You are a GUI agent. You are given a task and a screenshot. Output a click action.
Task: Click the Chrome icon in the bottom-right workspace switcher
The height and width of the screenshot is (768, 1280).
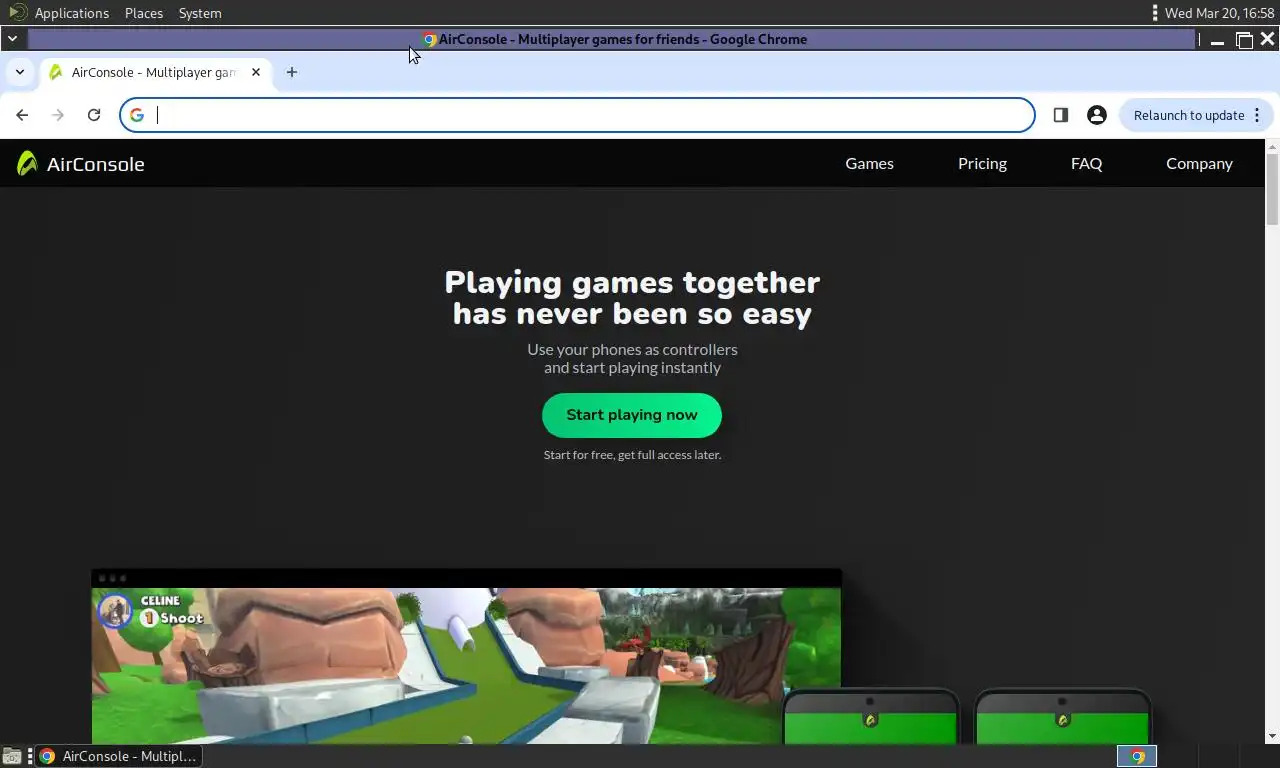[x=1137, y=756]
